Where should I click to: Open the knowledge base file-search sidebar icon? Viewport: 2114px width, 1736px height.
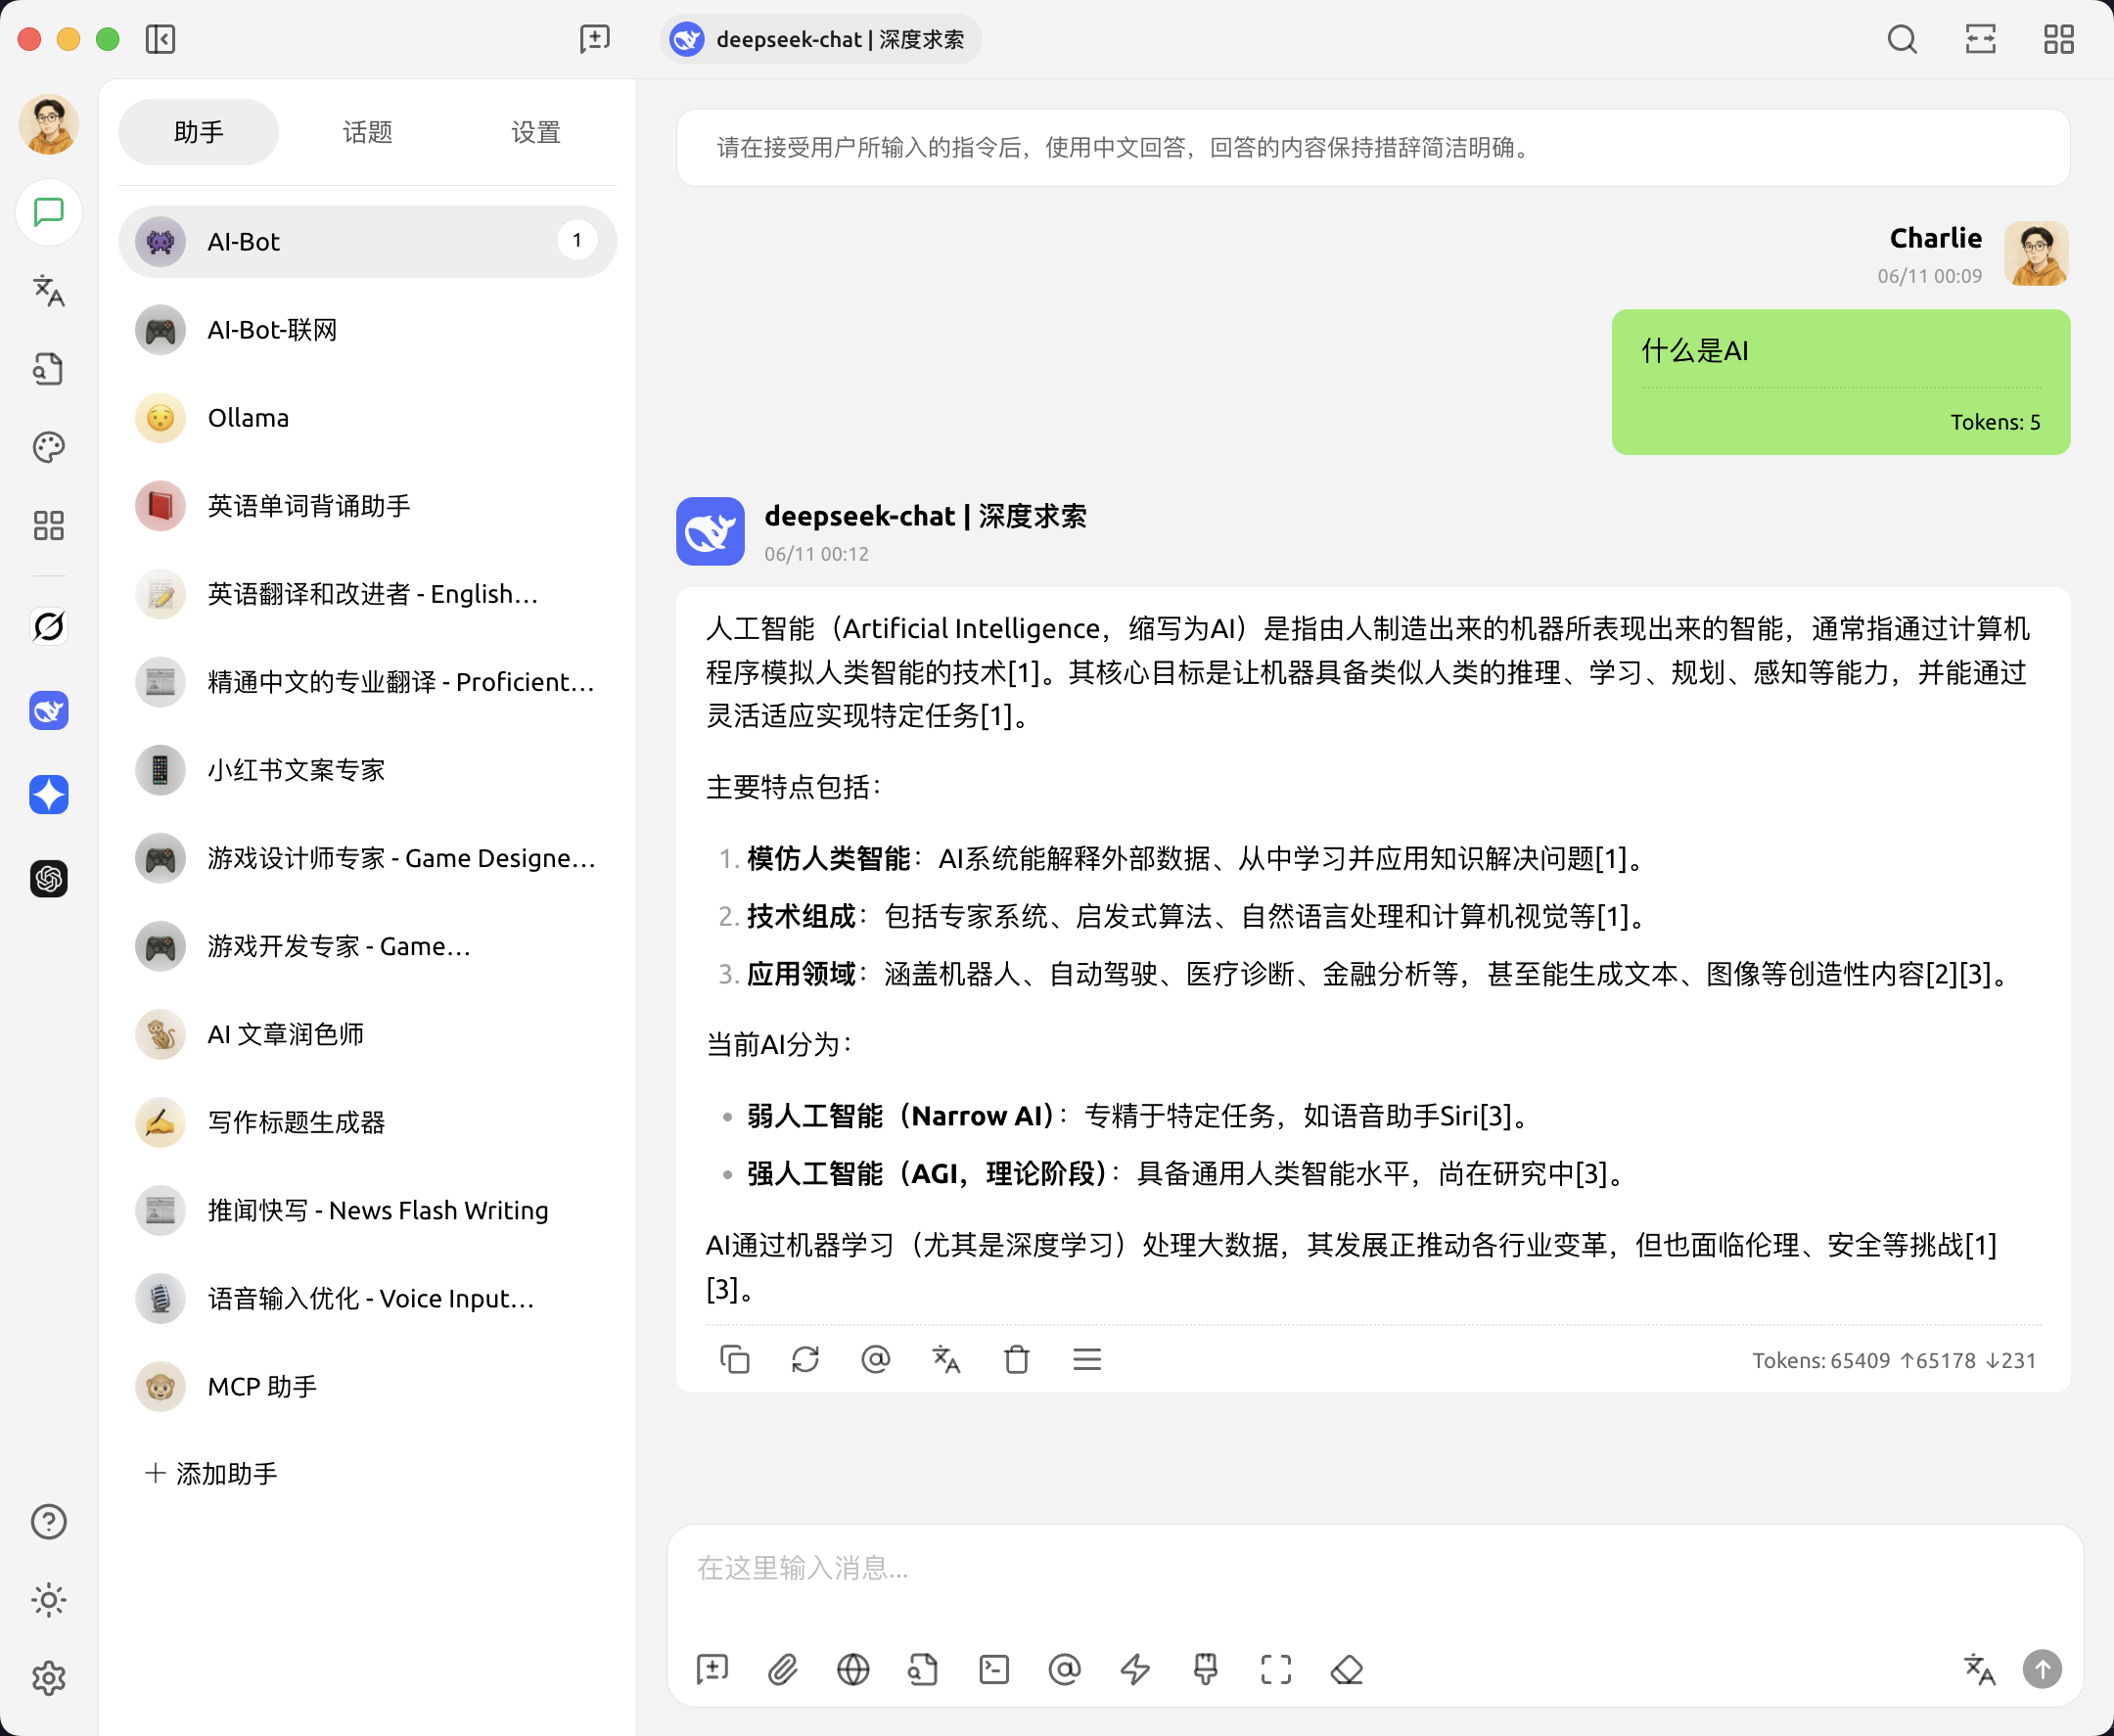(49, 369)
